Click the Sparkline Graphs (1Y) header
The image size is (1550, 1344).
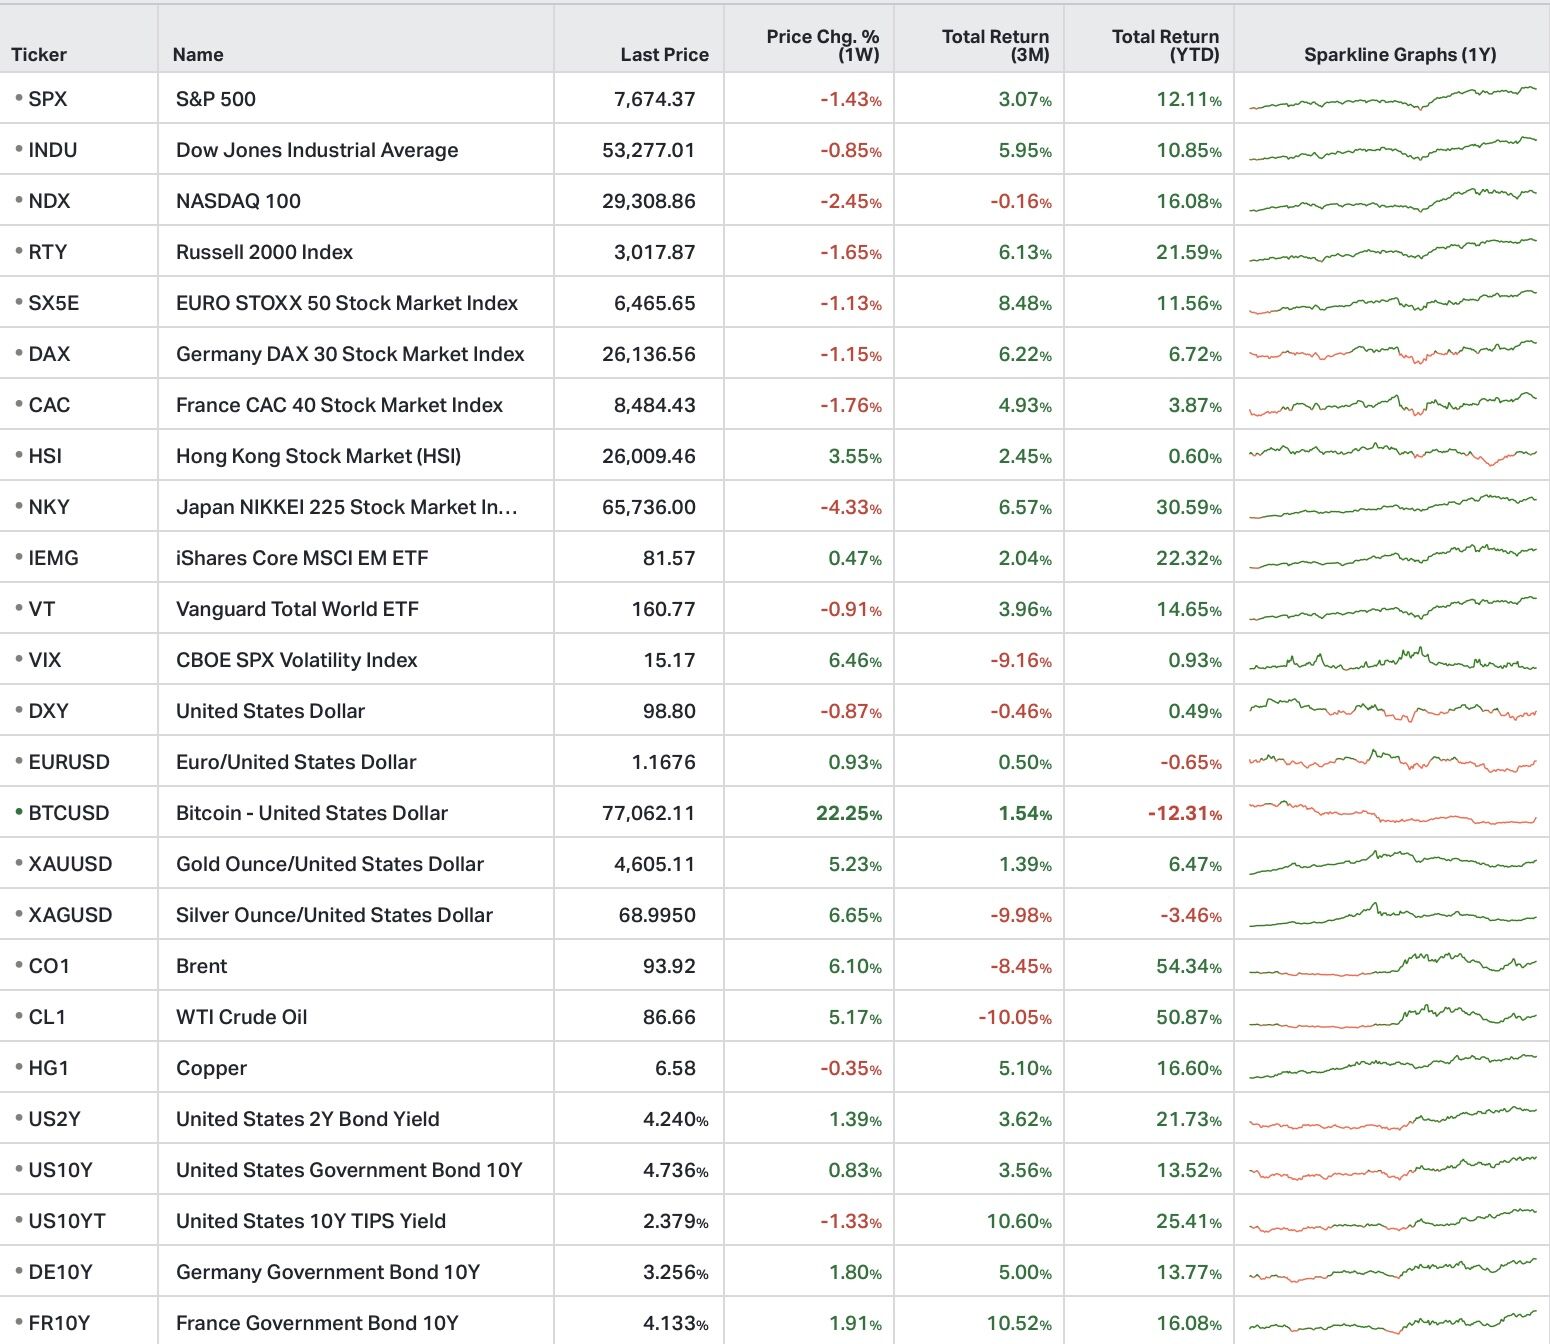(1400, 54)
